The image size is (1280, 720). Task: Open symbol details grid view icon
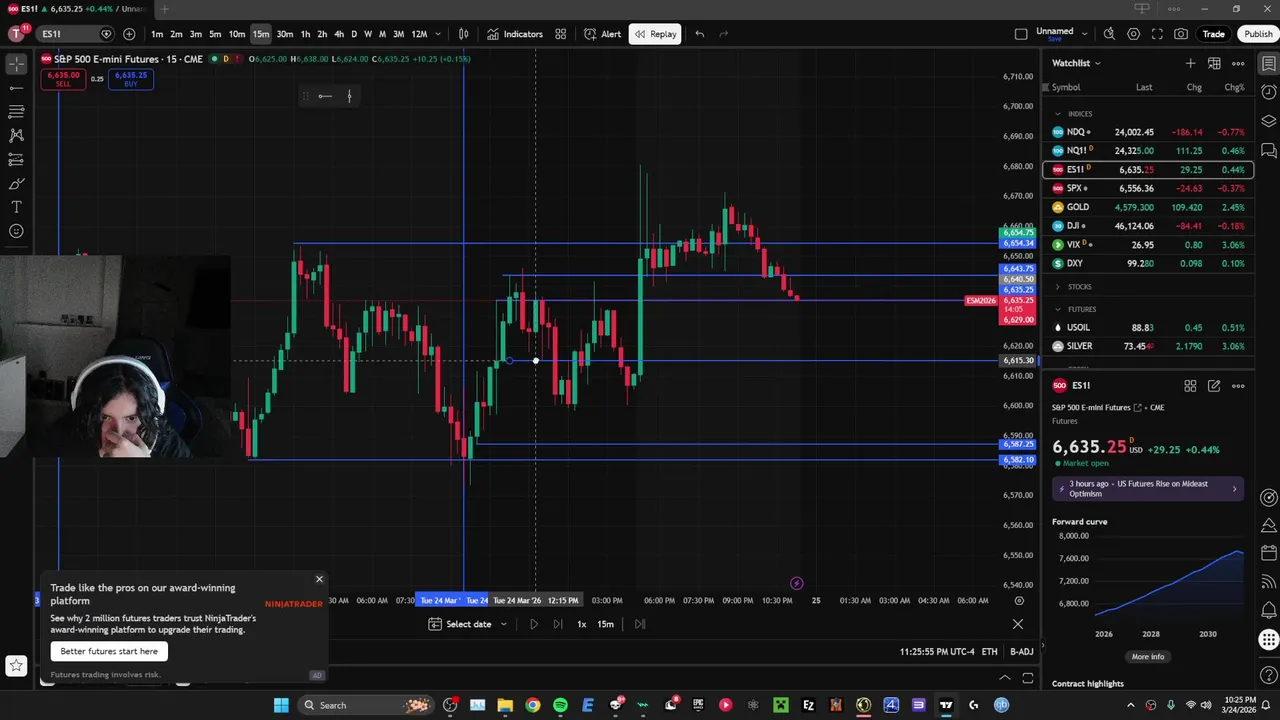pos(1190,386)
